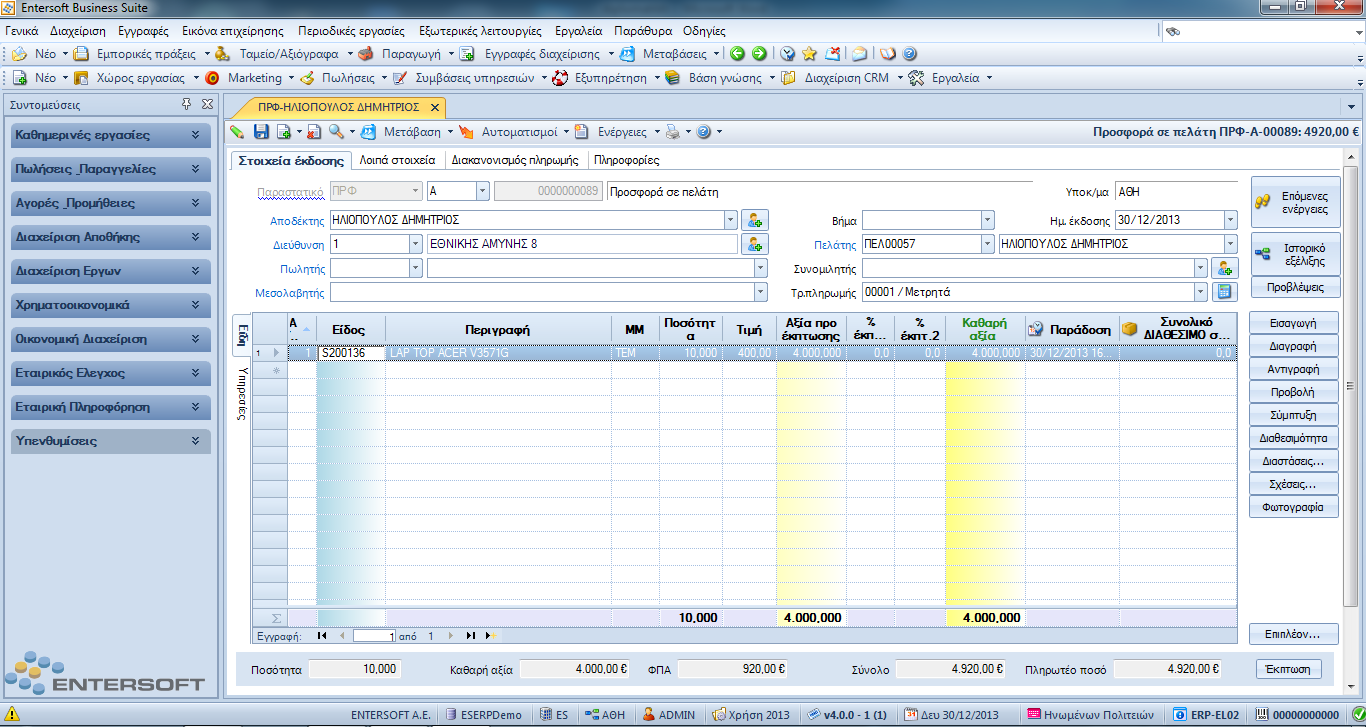Expand the Διαχείριση Έργων section
Image resolution: width=1368 pixels, height=727 pixels.
[x=110, y=270]
